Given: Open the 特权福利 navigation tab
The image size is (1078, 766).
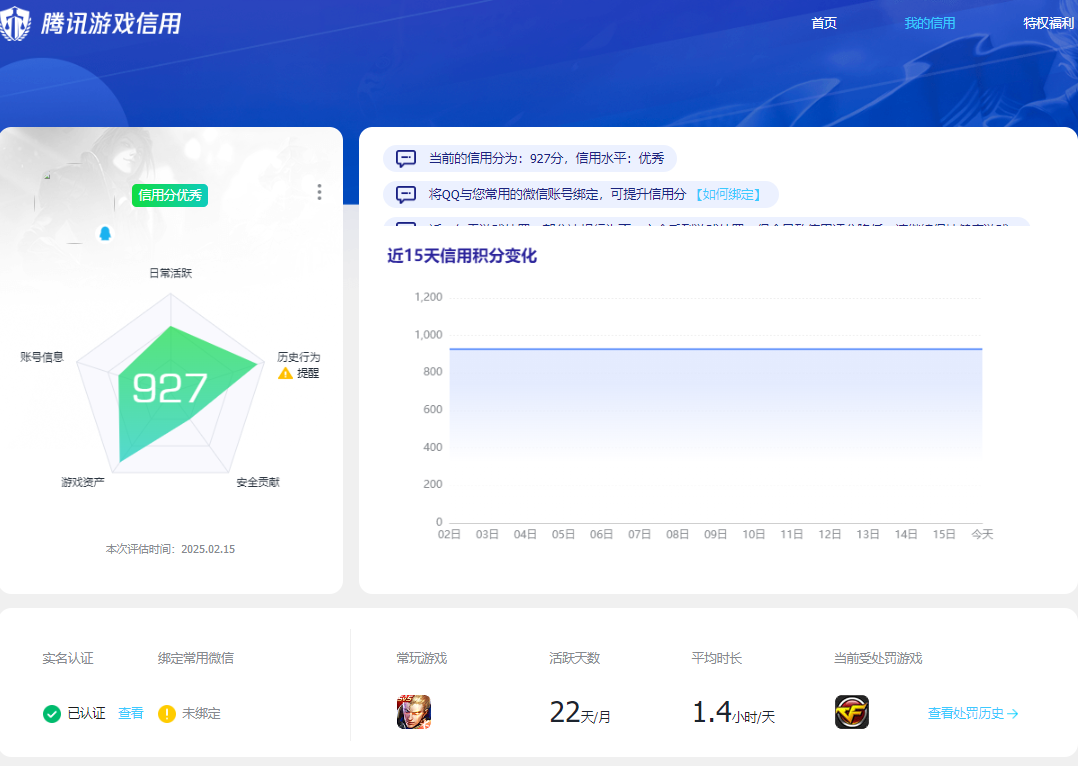Looking at the screenshot, I should point(1048,23).
